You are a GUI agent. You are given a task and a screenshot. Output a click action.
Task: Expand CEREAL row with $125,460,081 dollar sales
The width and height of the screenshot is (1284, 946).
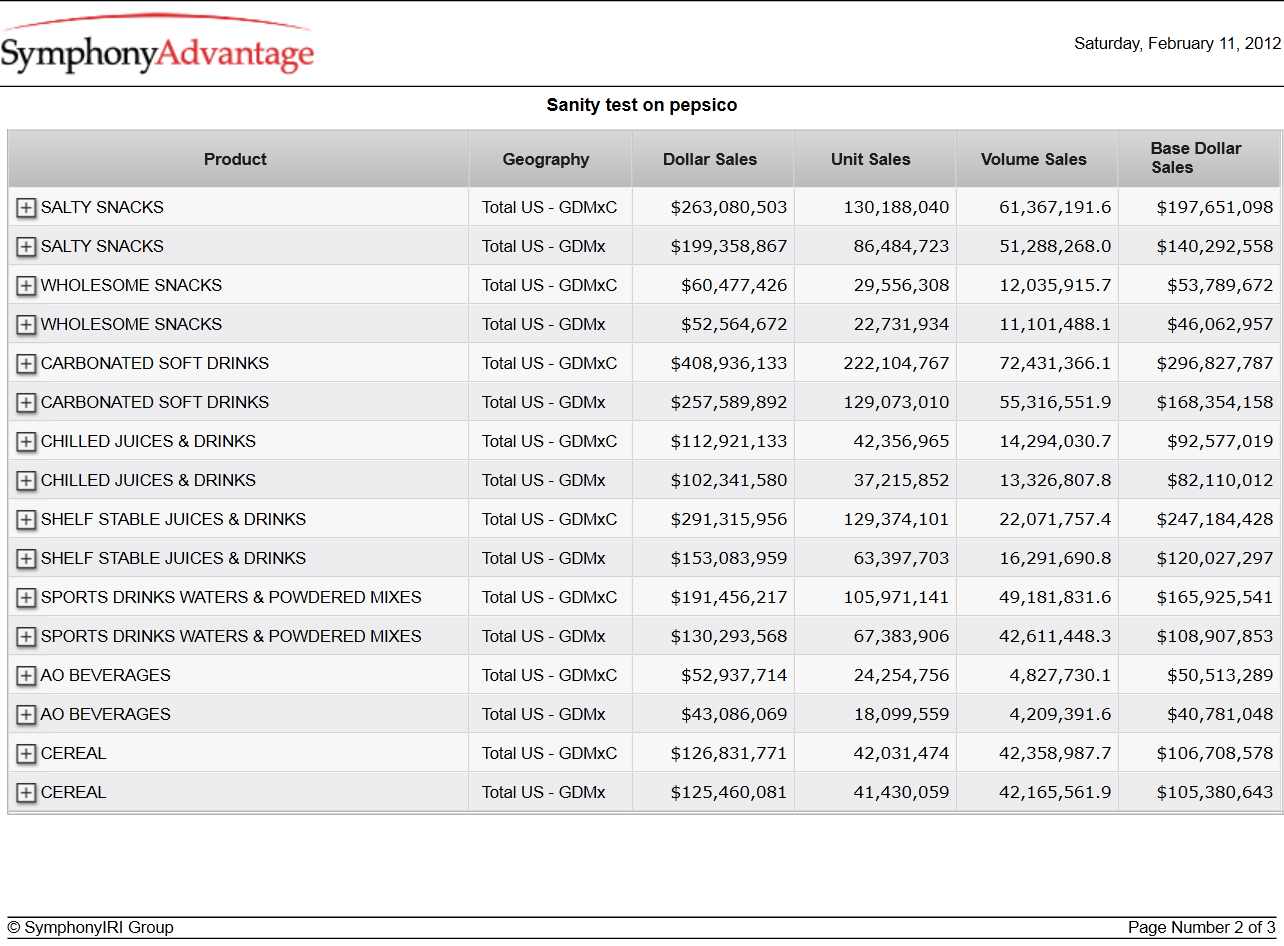coord(26,793)
